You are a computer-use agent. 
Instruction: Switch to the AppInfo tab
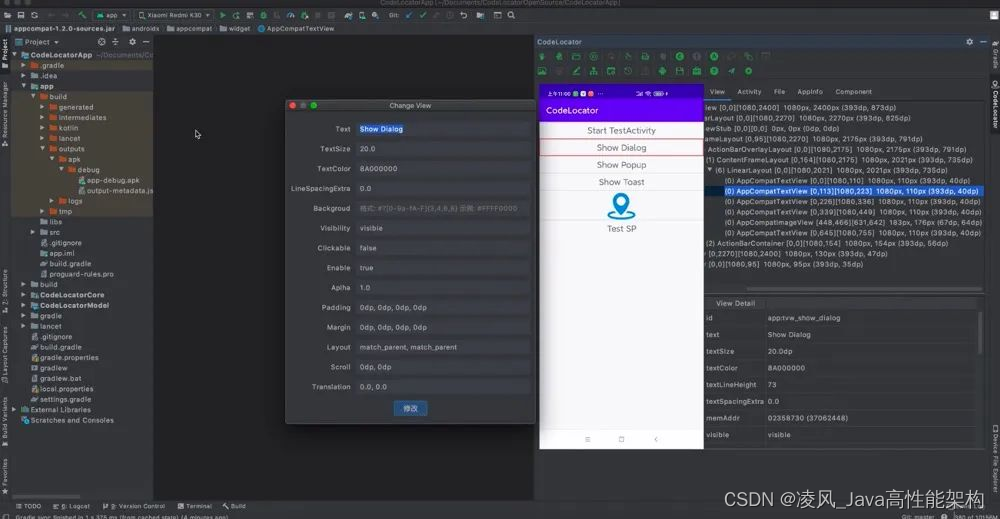(810, 92)
